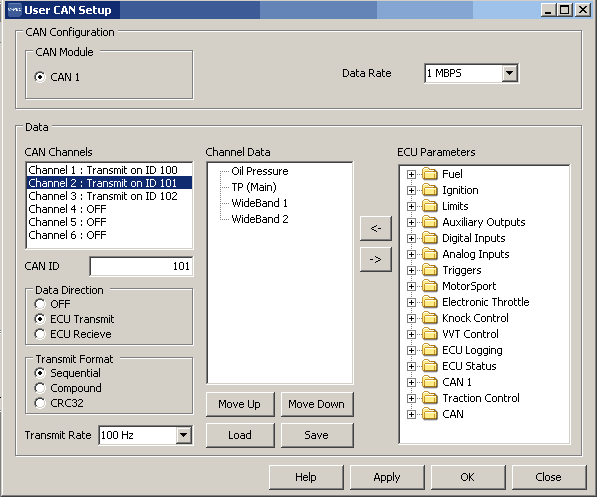Open the Transmit Rate dropdown
Viewport: 597px width, 497px height.
(x=184, y=435)
